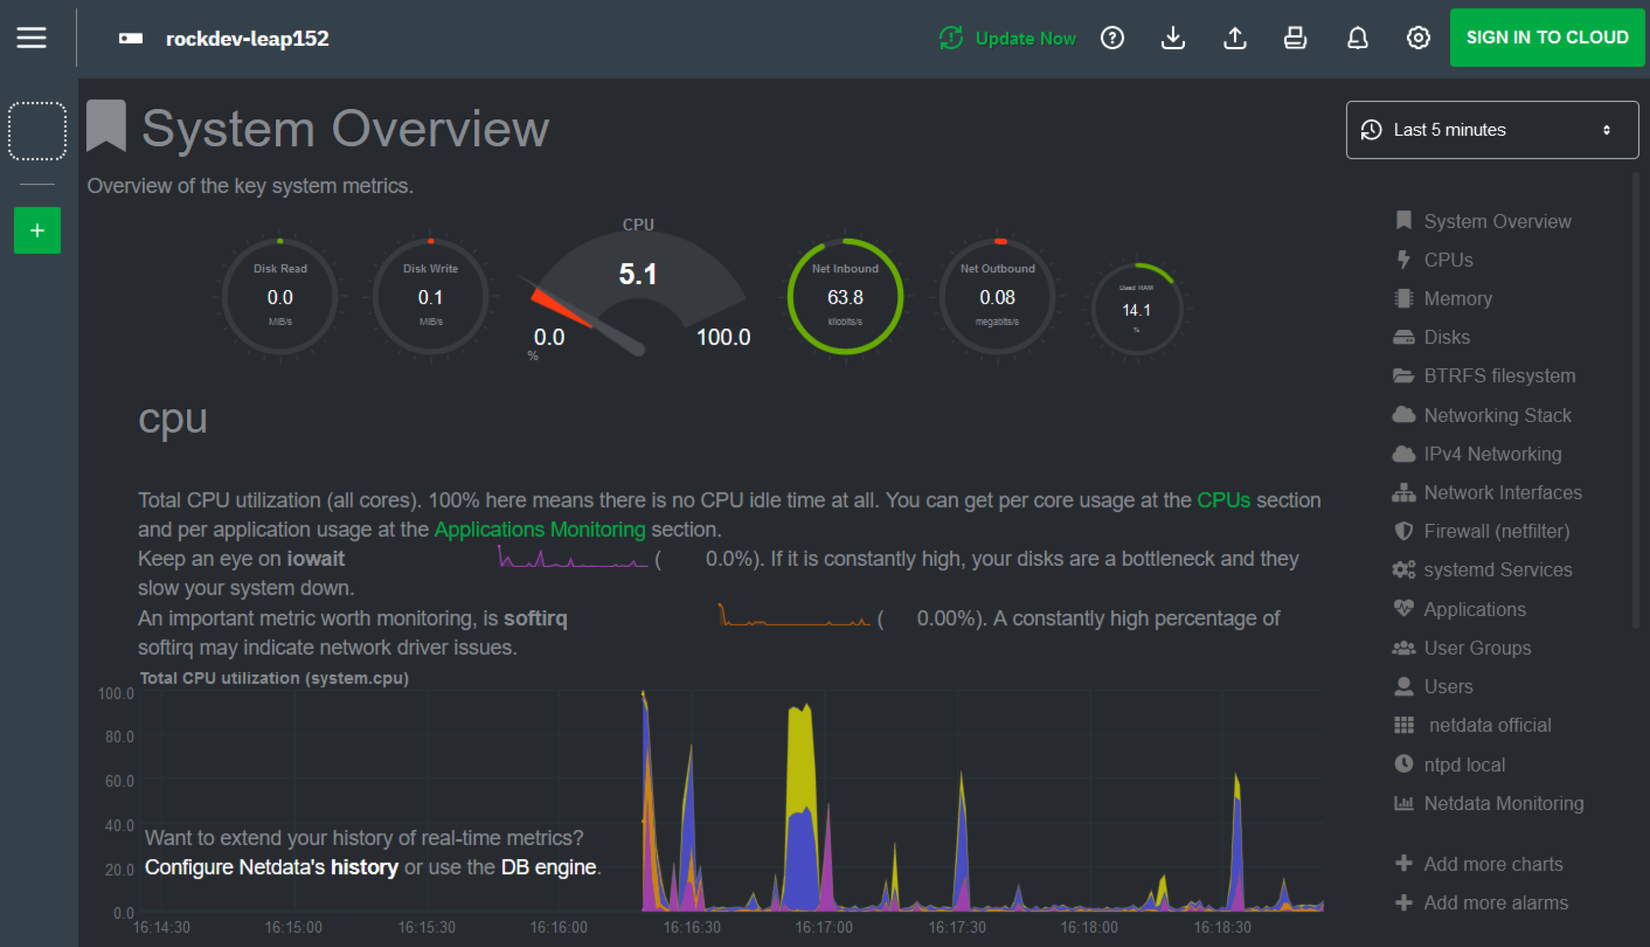Export a snapshot with the download icon
The width and height of the screenshot is (1650, 947).
point(1173,37)
